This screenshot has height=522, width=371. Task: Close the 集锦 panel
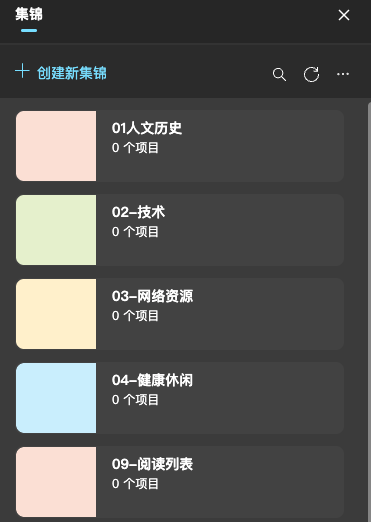344,15
